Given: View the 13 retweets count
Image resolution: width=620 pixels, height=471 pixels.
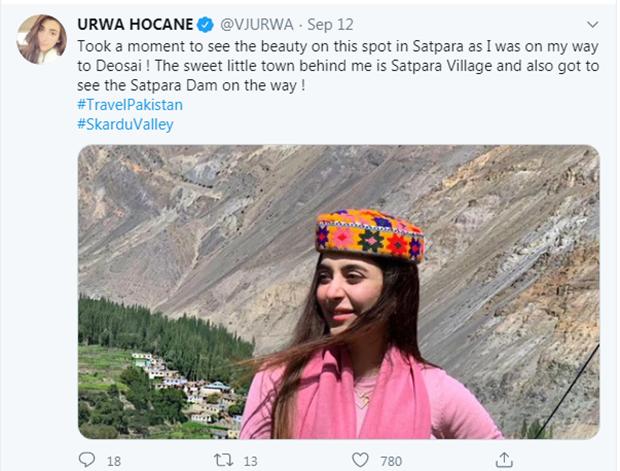Looking at the screenshot, I should [250, 461].
